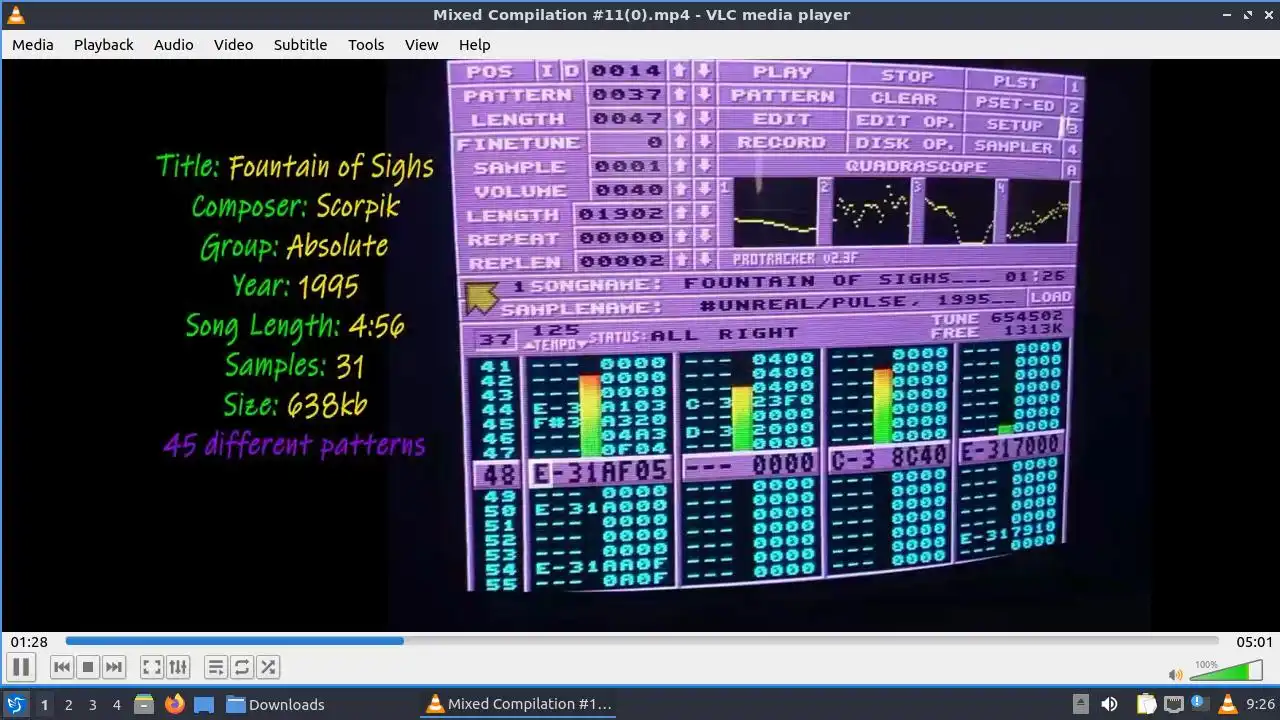Launch Firefox from the taskbar
The image size is (1280, 720).
click(x=174, y=704)
